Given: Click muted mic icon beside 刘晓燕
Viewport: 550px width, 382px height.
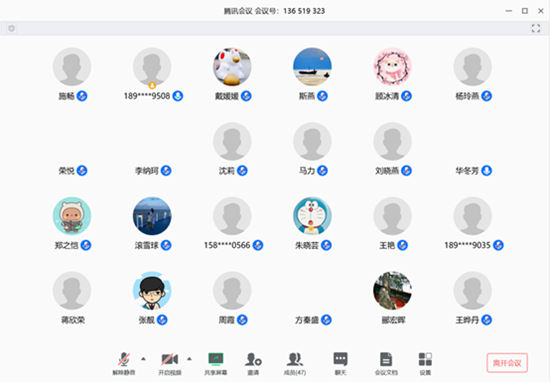Looking at the screenshot, I should click(407, 170).
